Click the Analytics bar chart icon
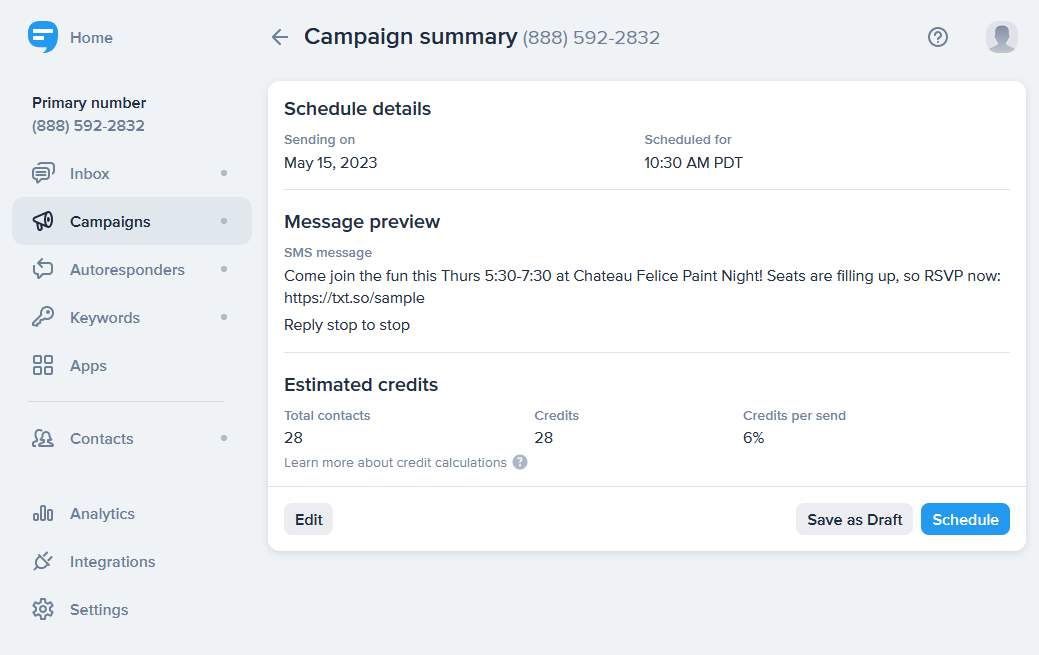Viewport: 1039px width, 655px height. click(x=43, y=513)
